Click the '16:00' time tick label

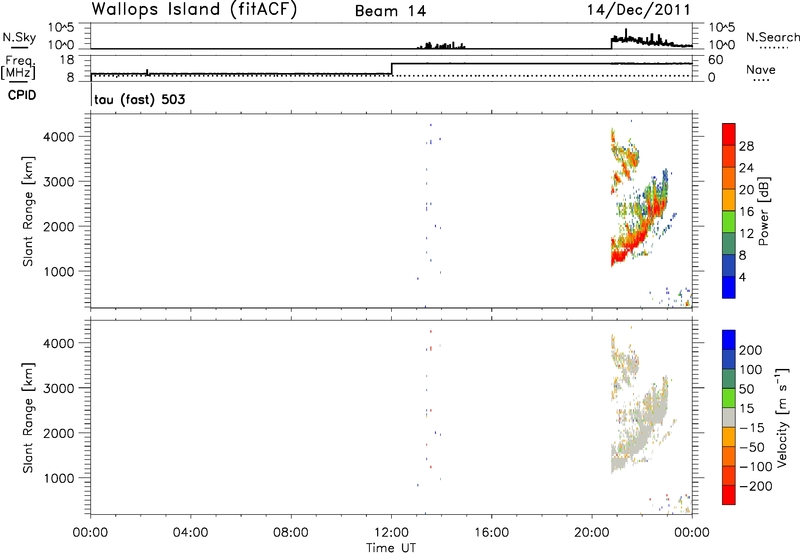tap(491, 533)
